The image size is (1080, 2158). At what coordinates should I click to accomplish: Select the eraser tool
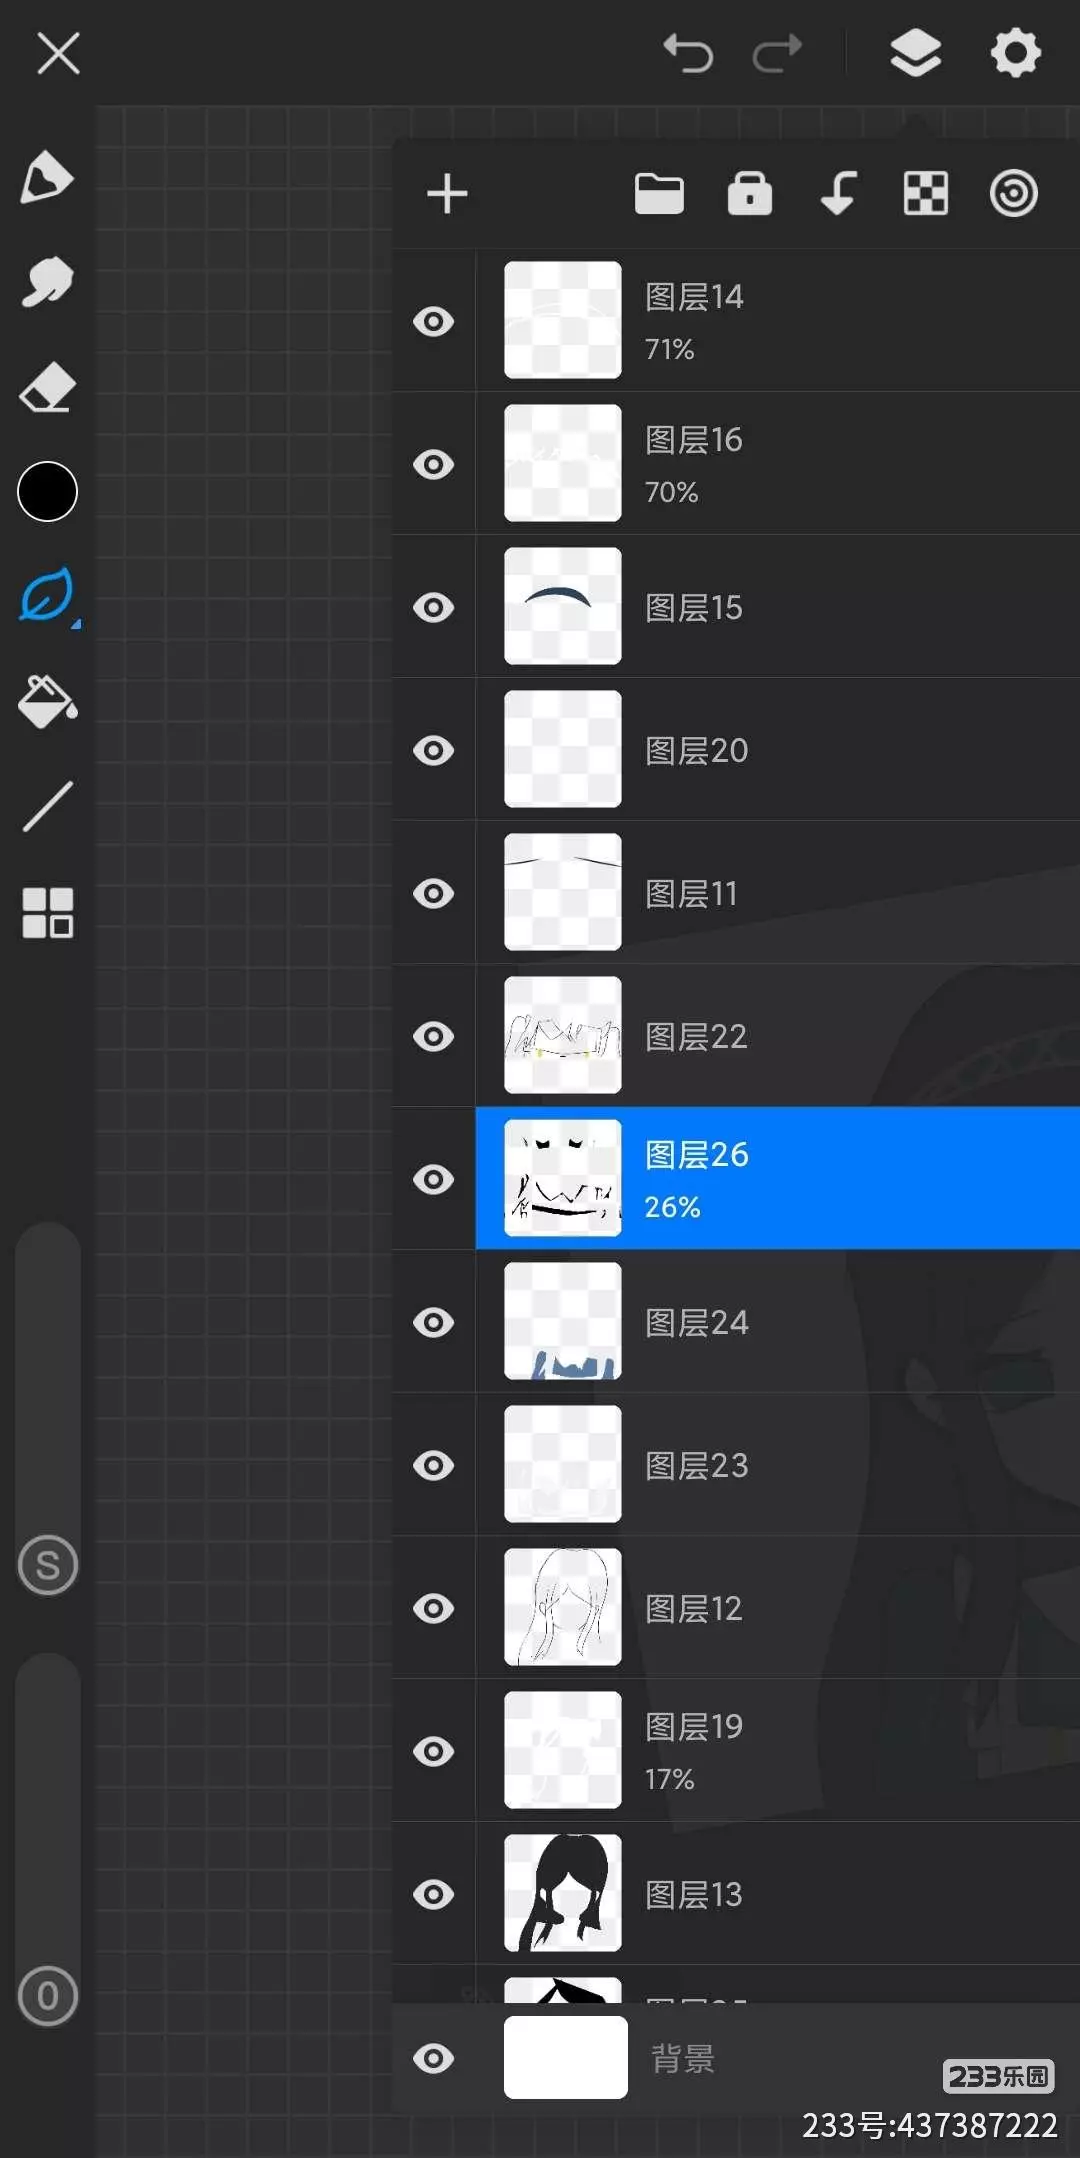(x=47, y=387)
